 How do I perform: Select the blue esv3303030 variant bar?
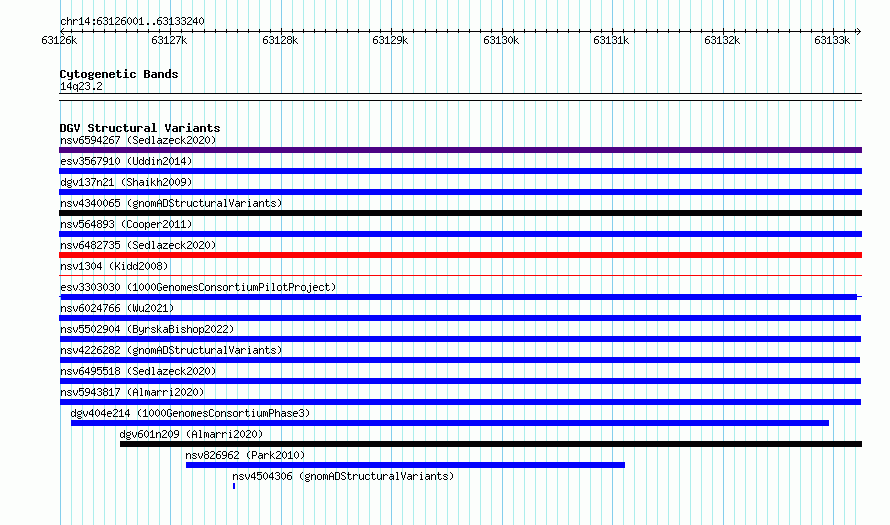[x=459, y=297]
